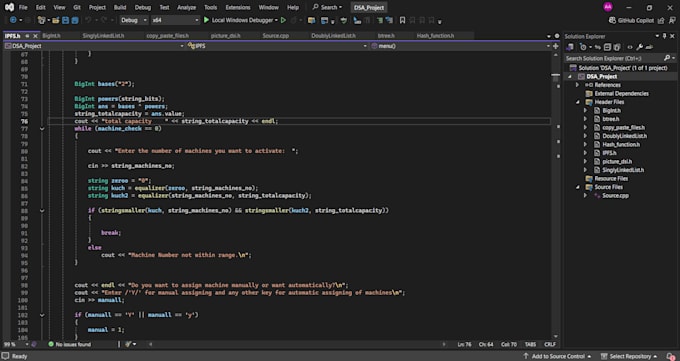Start debugging with the green play icon
The width and height of the screenshot is (680, 361).
pos(206,20)
